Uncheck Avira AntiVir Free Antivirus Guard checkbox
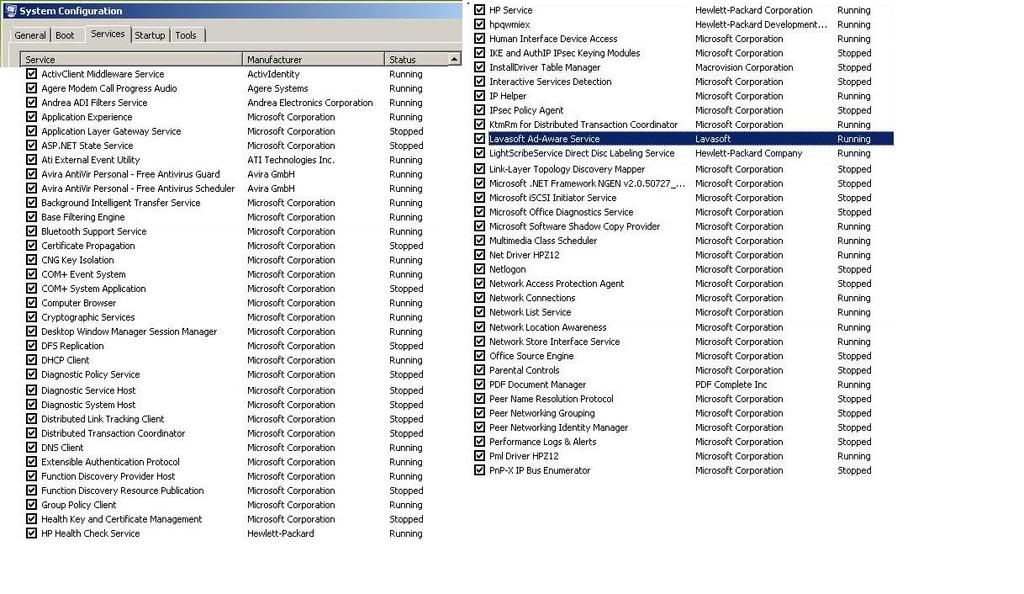Image resolution: width=1024 pixels, height=594 pixels. tap(31, 174)
